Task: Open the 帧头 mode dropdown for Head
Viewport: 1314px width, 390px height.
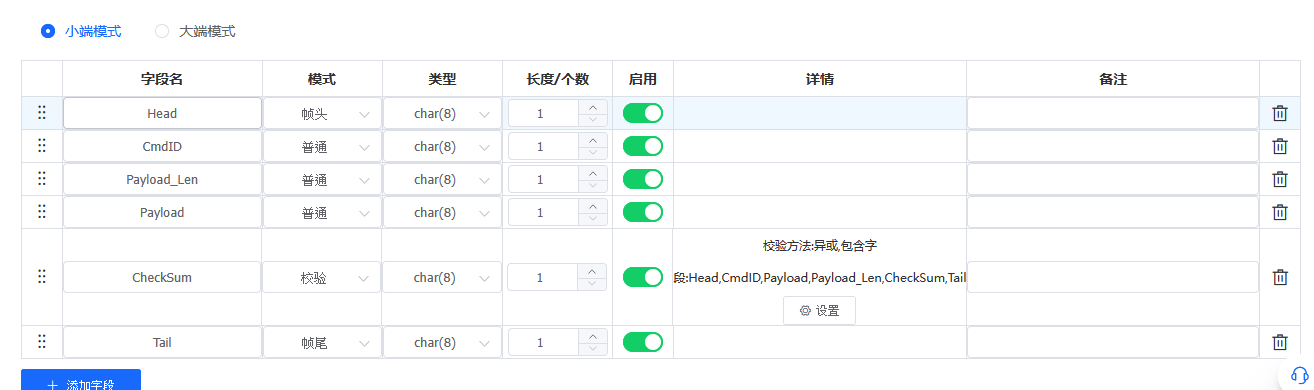Action: 322,113
